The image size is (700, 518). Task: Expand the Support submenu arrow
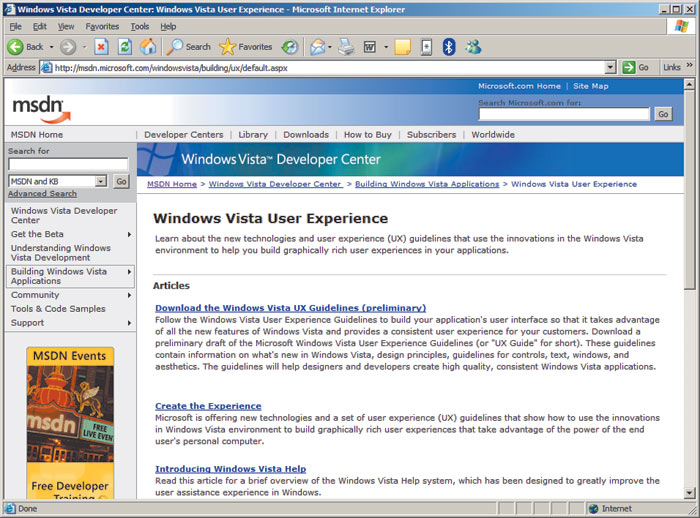(x=129, y=323)
